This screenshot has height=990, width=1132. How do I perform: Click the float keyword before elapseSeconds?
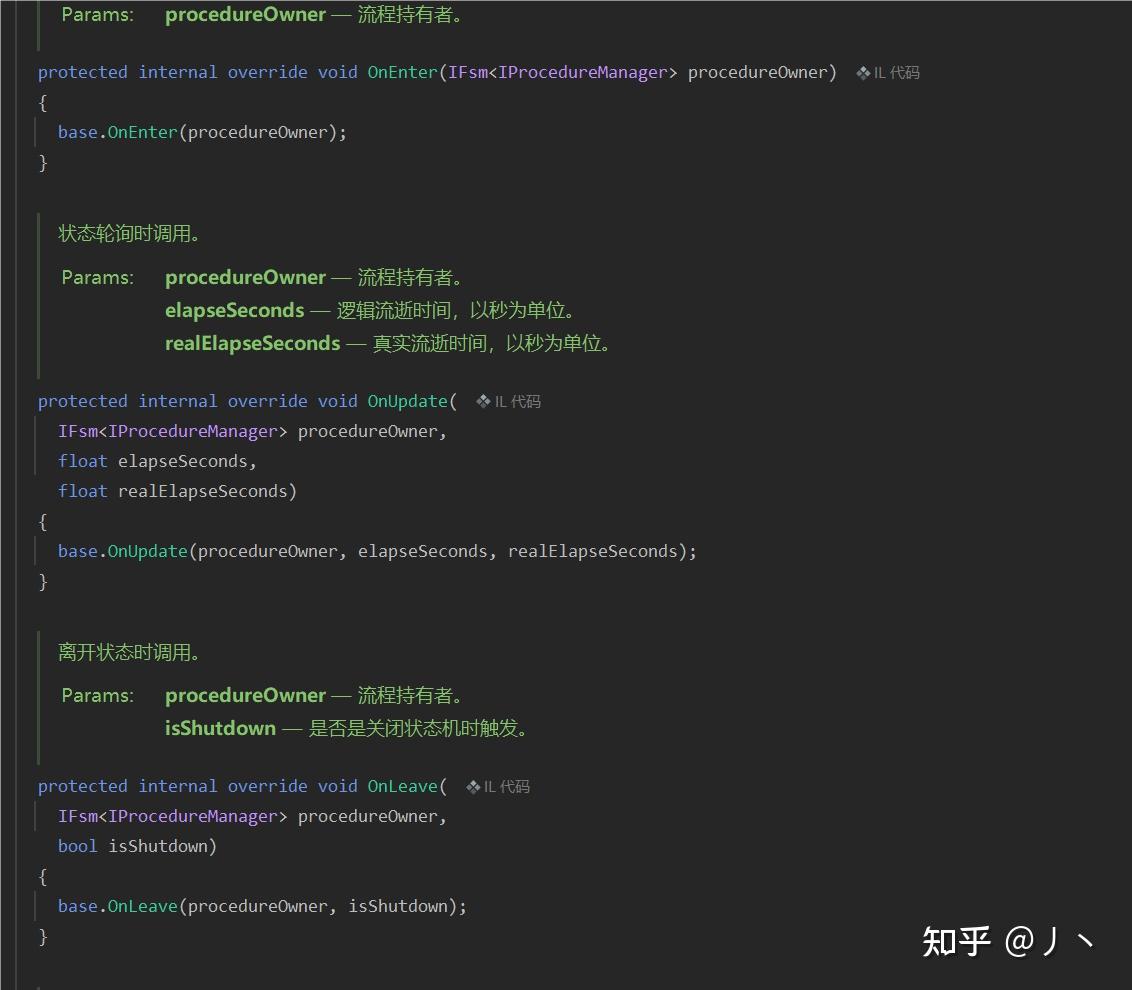pos(82,461)
